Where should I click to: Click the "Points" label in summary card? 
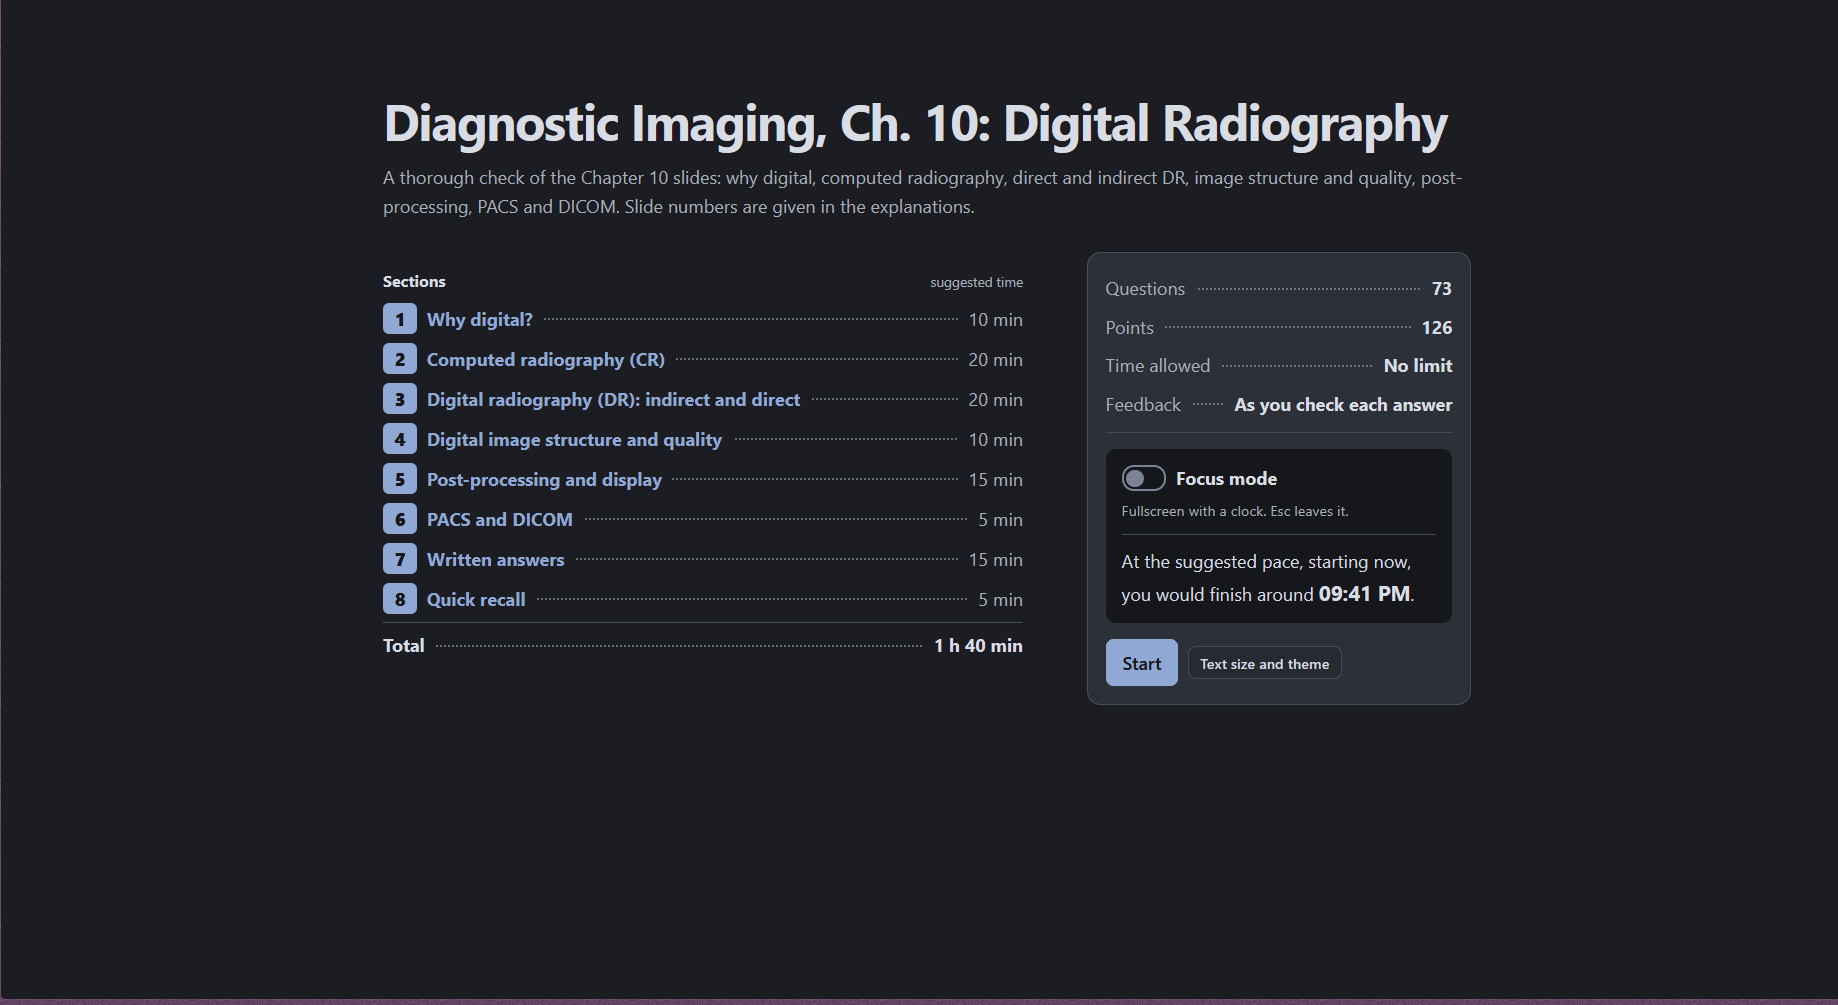pyautogui.click(x=1130, y=327)
